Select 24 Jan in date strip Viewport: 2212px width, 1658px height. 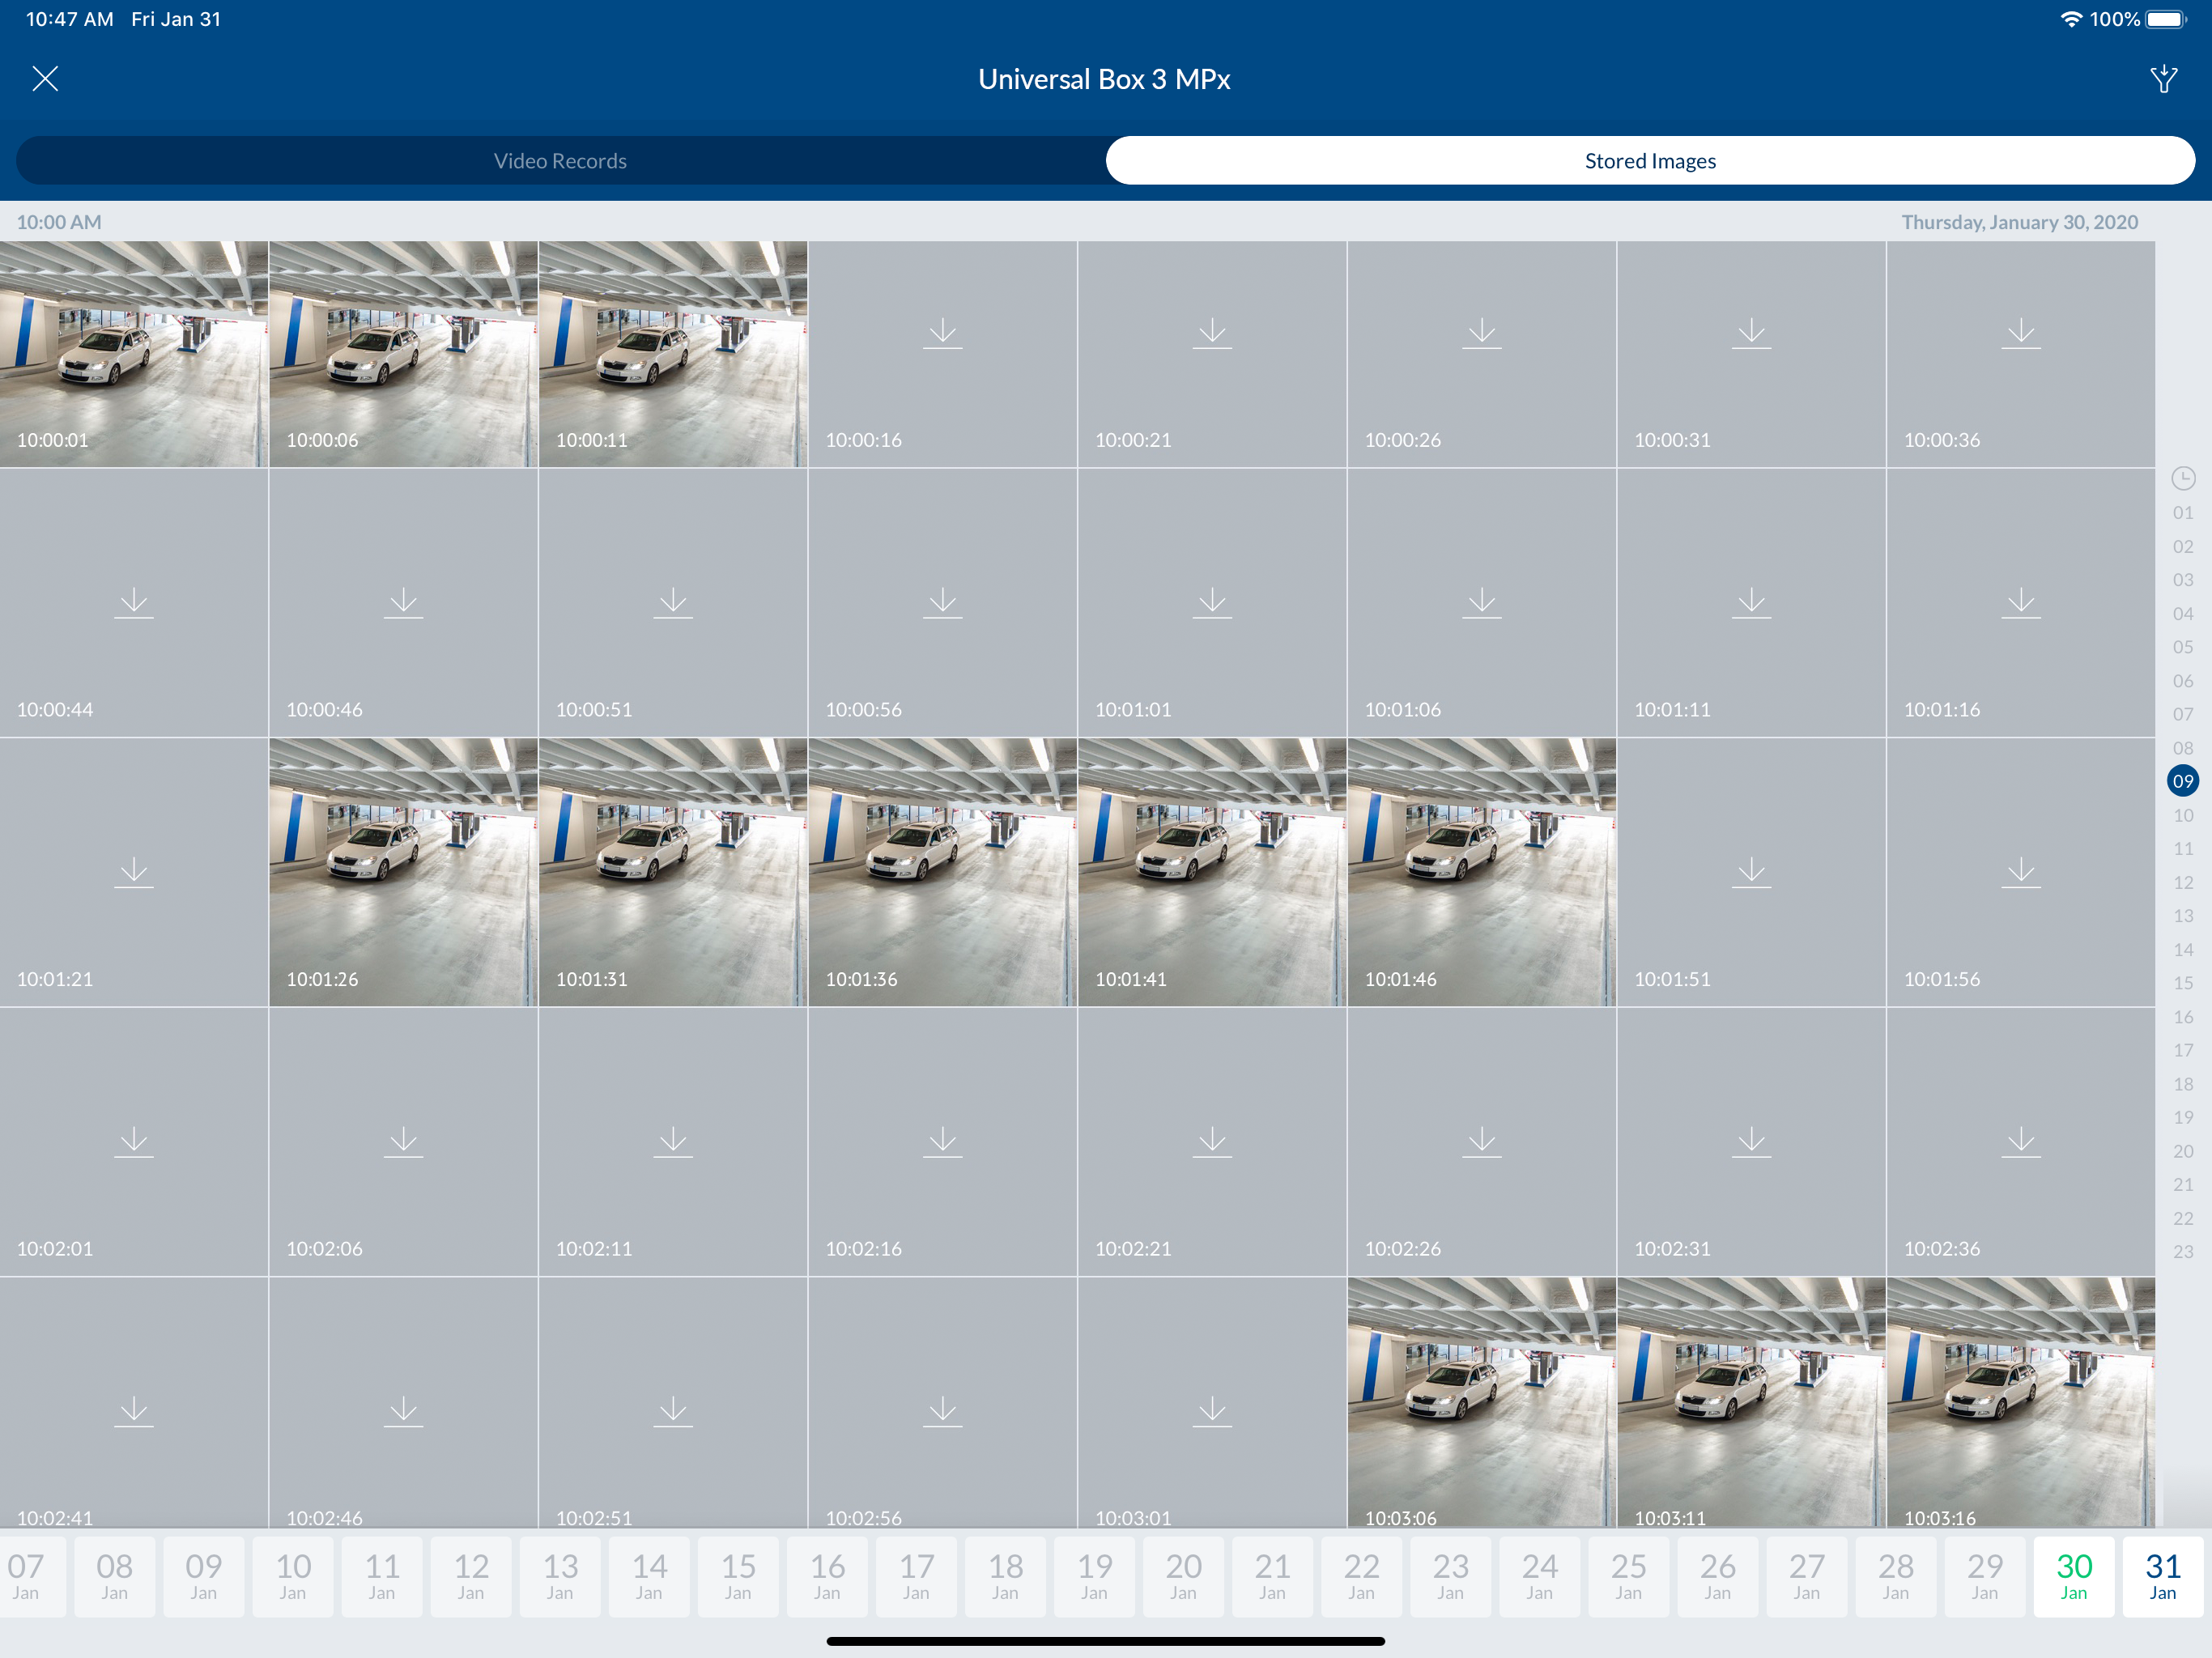tap(1540, 1576)
